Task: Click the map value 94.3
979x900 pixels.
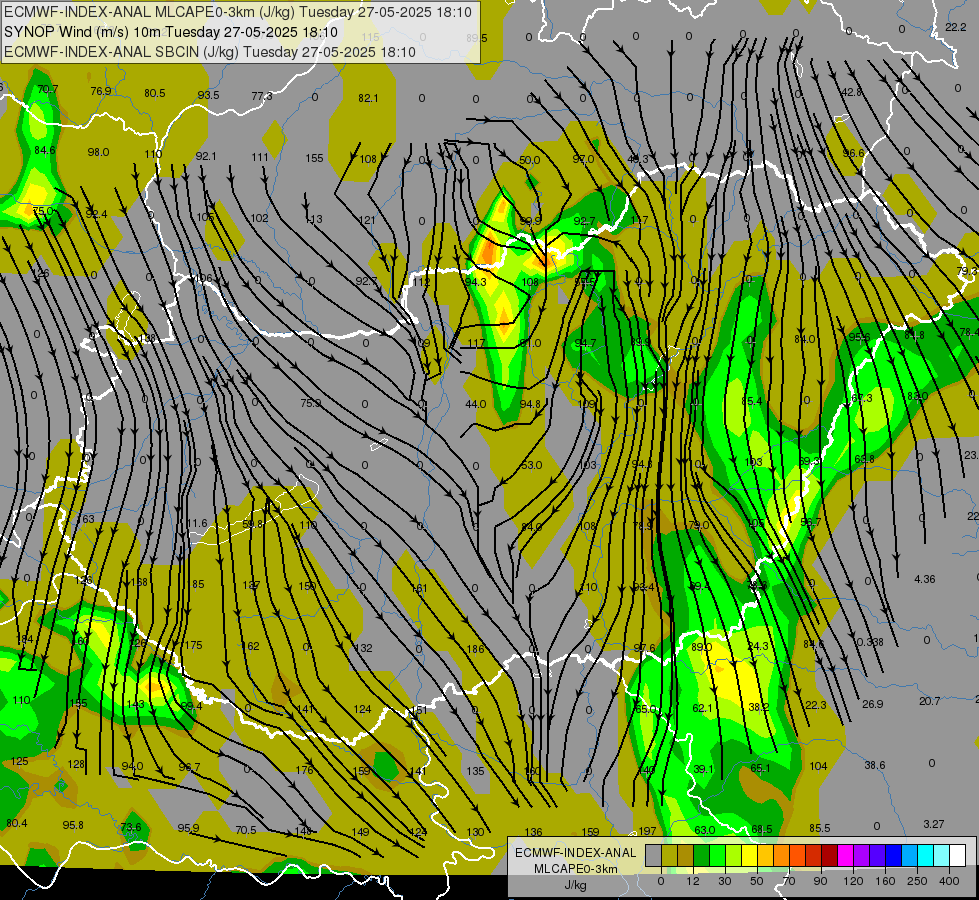Action: click(x=475, y=282)
